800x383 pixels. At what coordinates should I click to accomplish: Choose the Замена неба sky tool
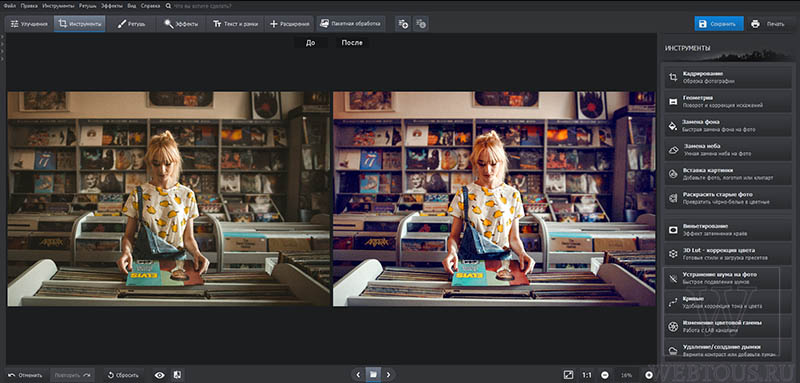pyautogui.click(x=728, y=149)
